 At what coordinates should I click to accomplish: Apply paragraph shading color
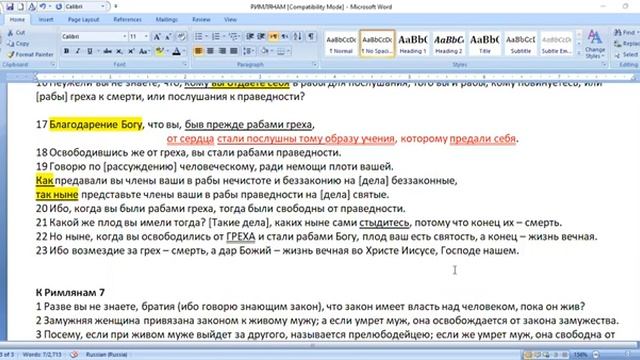265,51
